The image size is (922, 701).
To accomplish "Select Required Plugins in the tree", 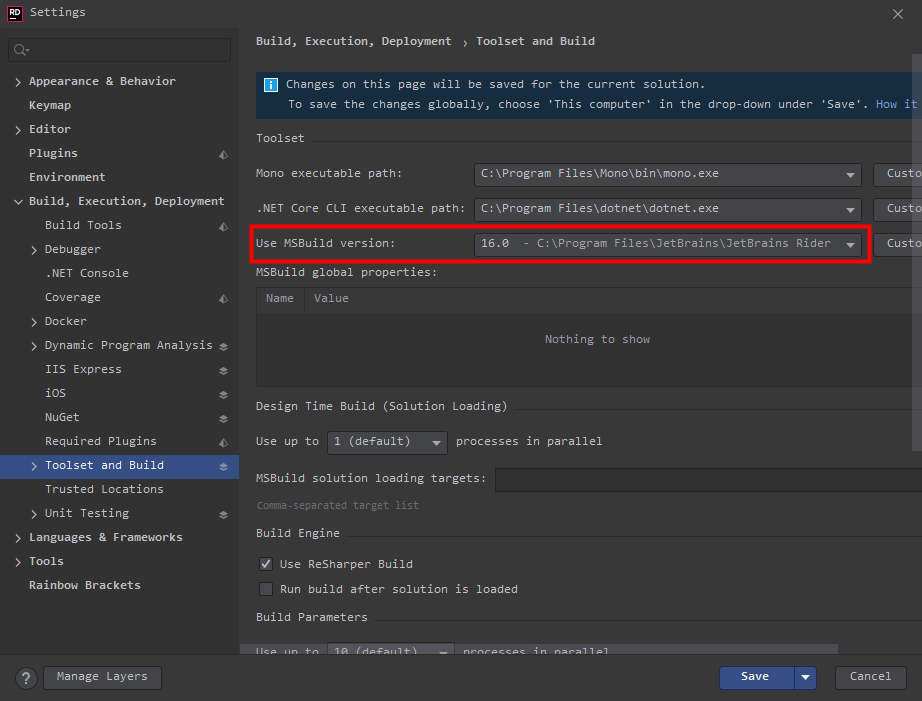I will click(x=101, y=441).
